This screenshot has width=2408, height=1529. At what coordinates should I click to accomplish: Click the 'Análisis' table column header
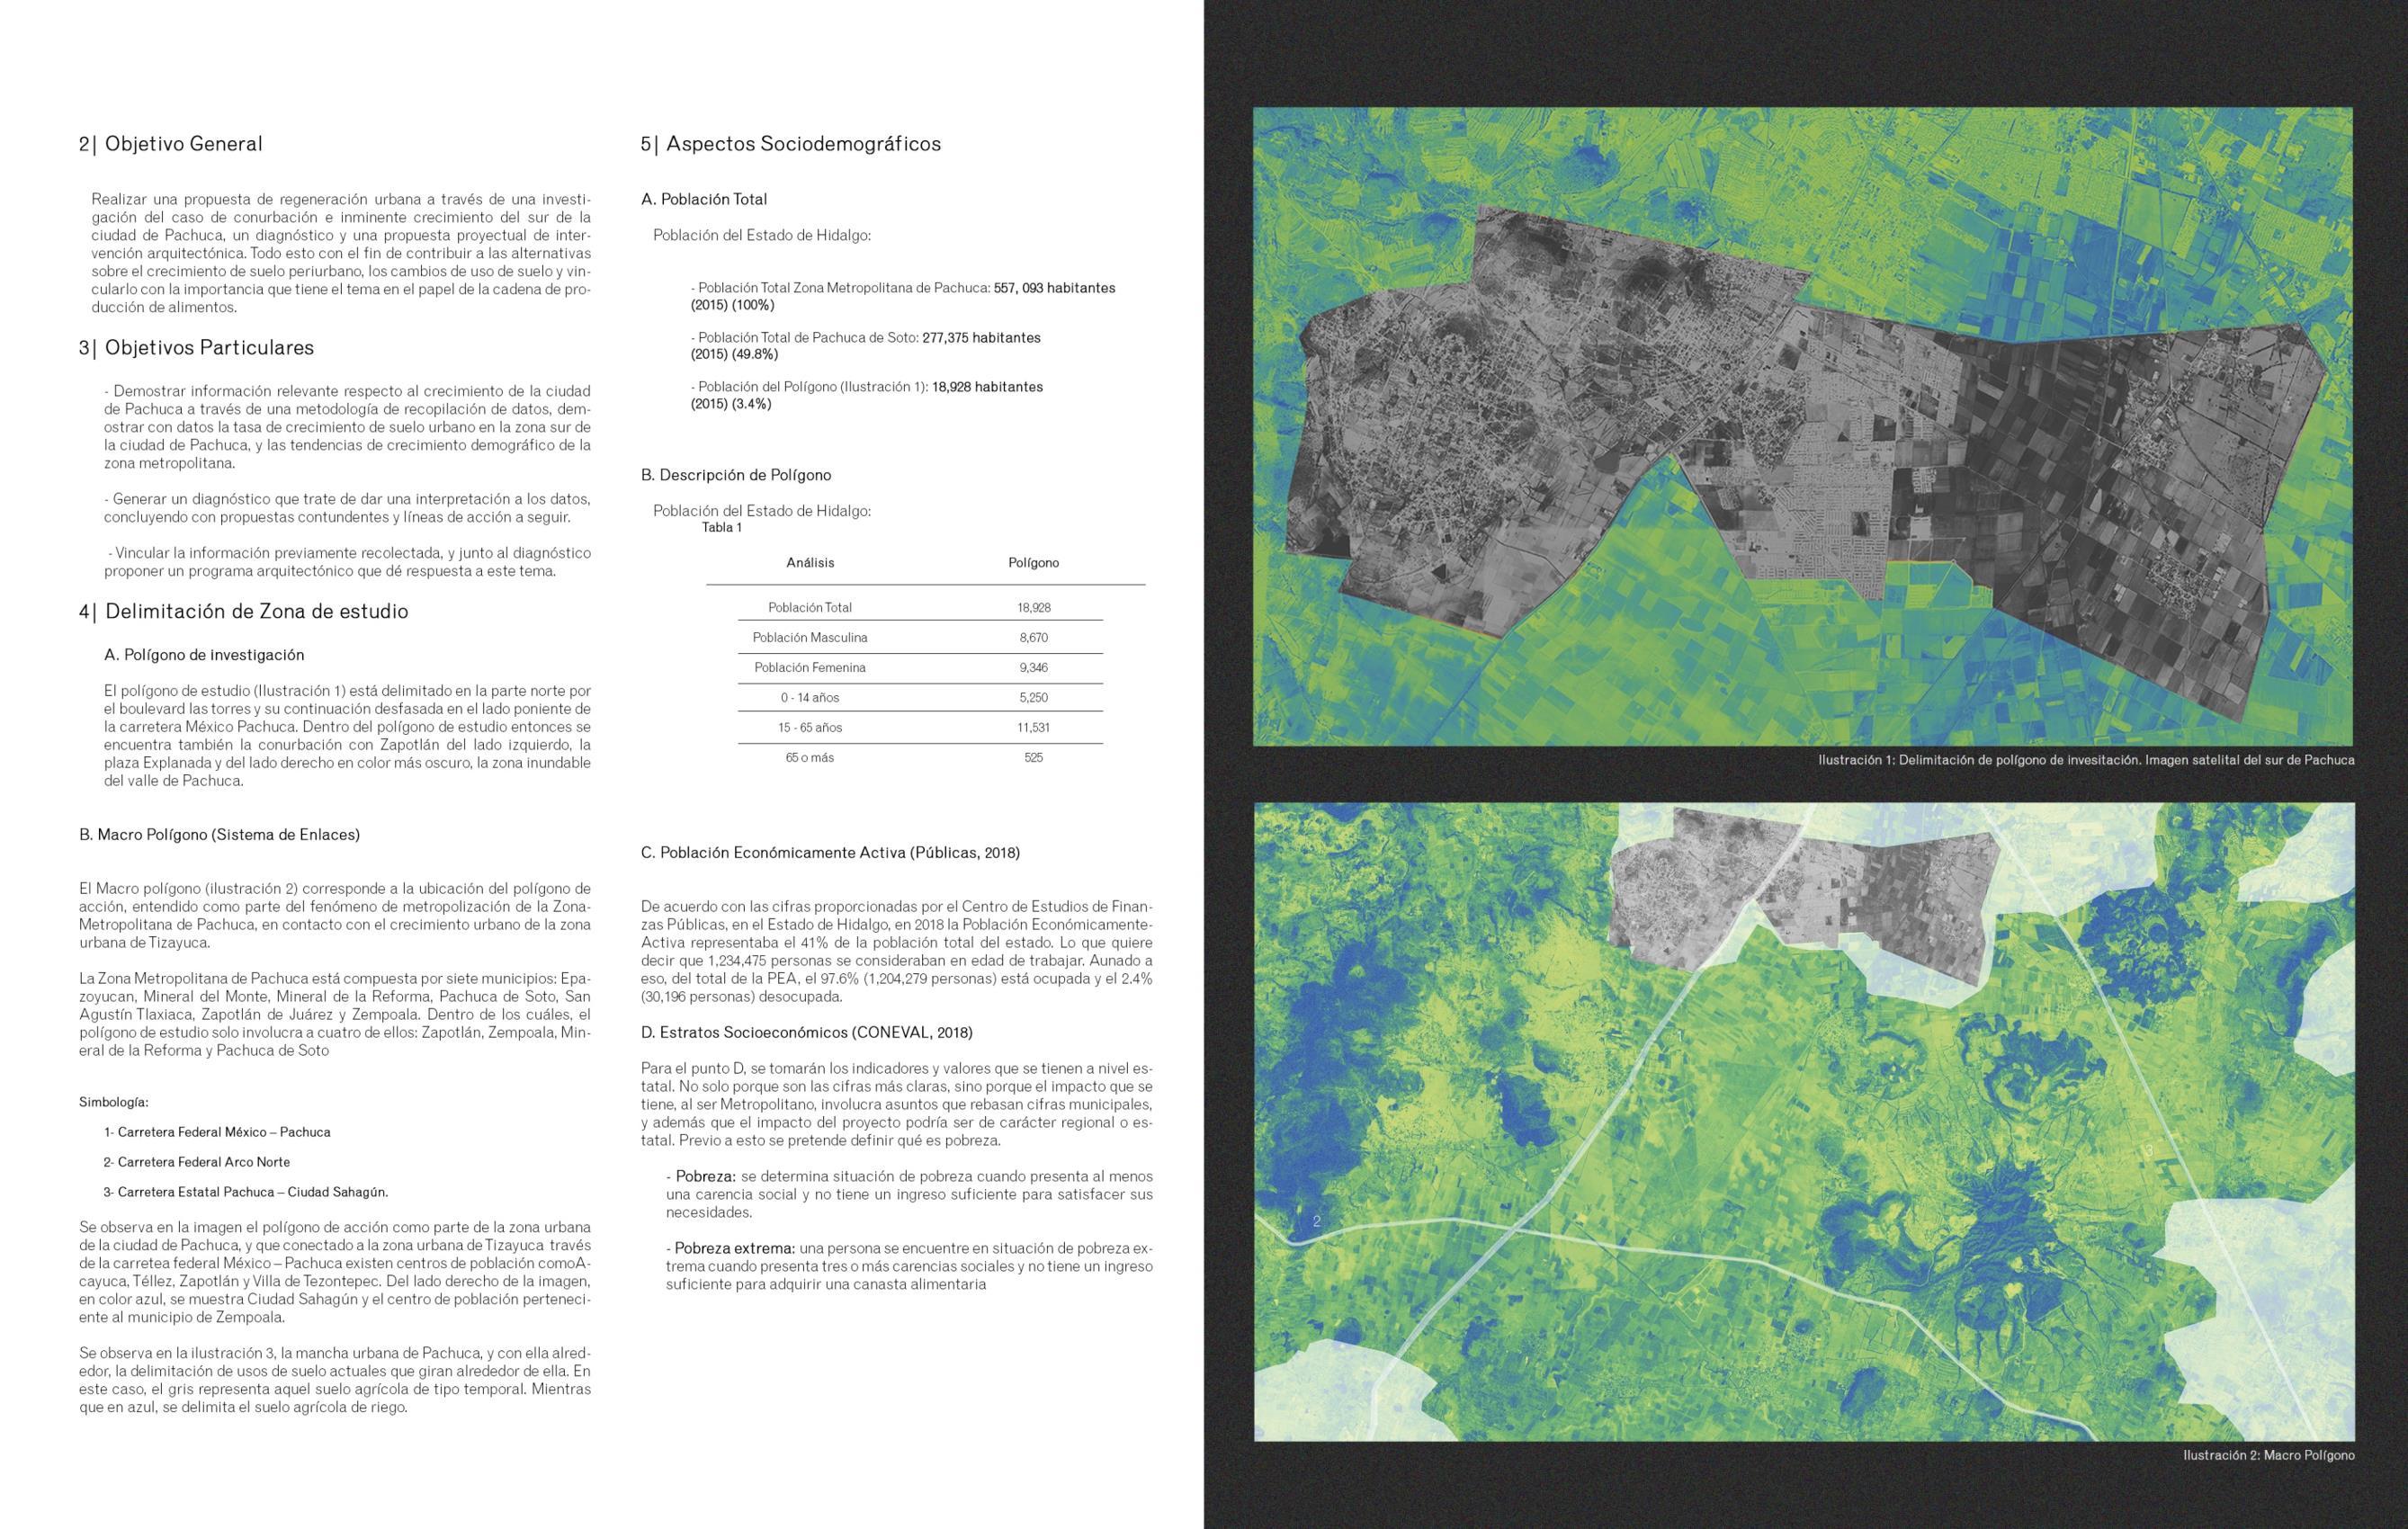tap(810, 563)
